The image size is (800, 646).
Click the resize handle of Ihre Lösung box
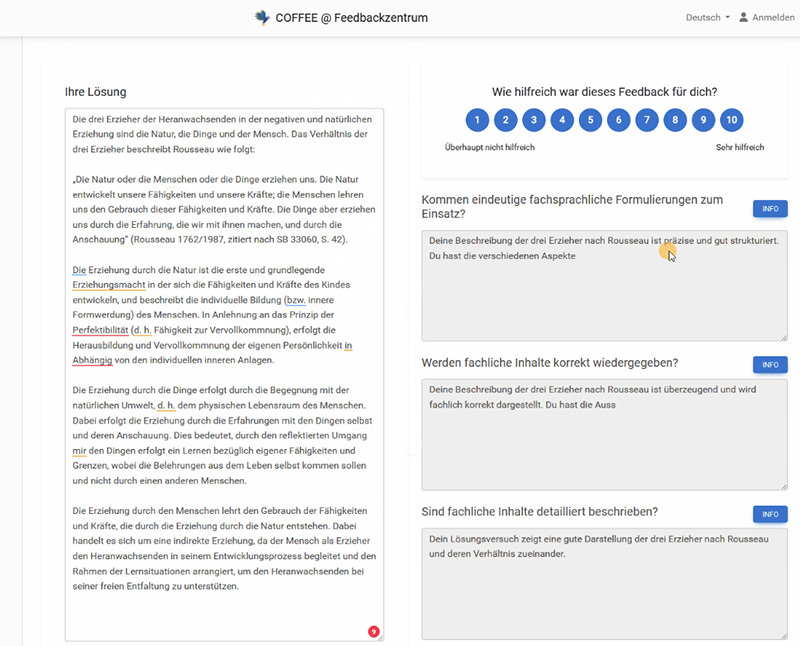tap(380, 638)
